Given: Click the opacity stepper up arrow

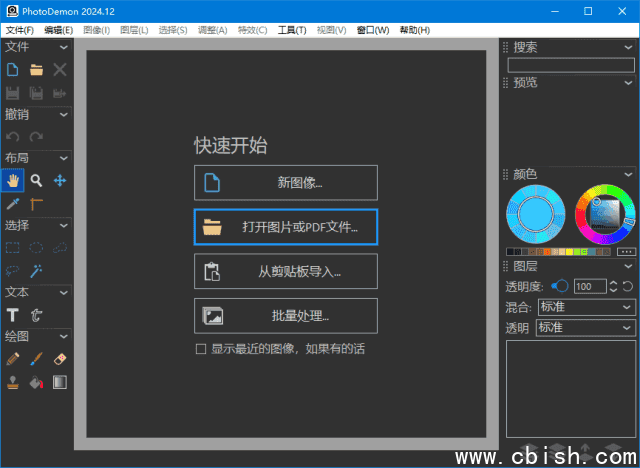Looking at the screenshot, I should (x=613, y=283).
